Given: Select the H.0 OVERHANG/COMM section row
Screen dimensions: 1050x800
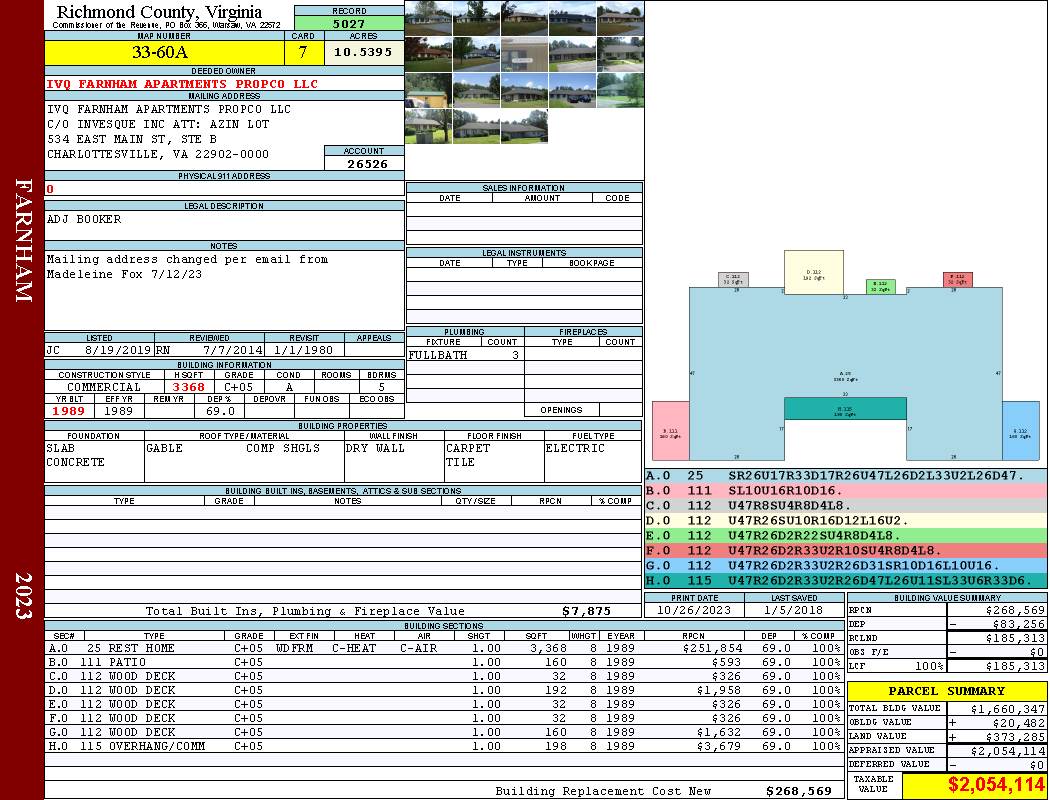Looking at the screenshot, I should coord(444,746).
